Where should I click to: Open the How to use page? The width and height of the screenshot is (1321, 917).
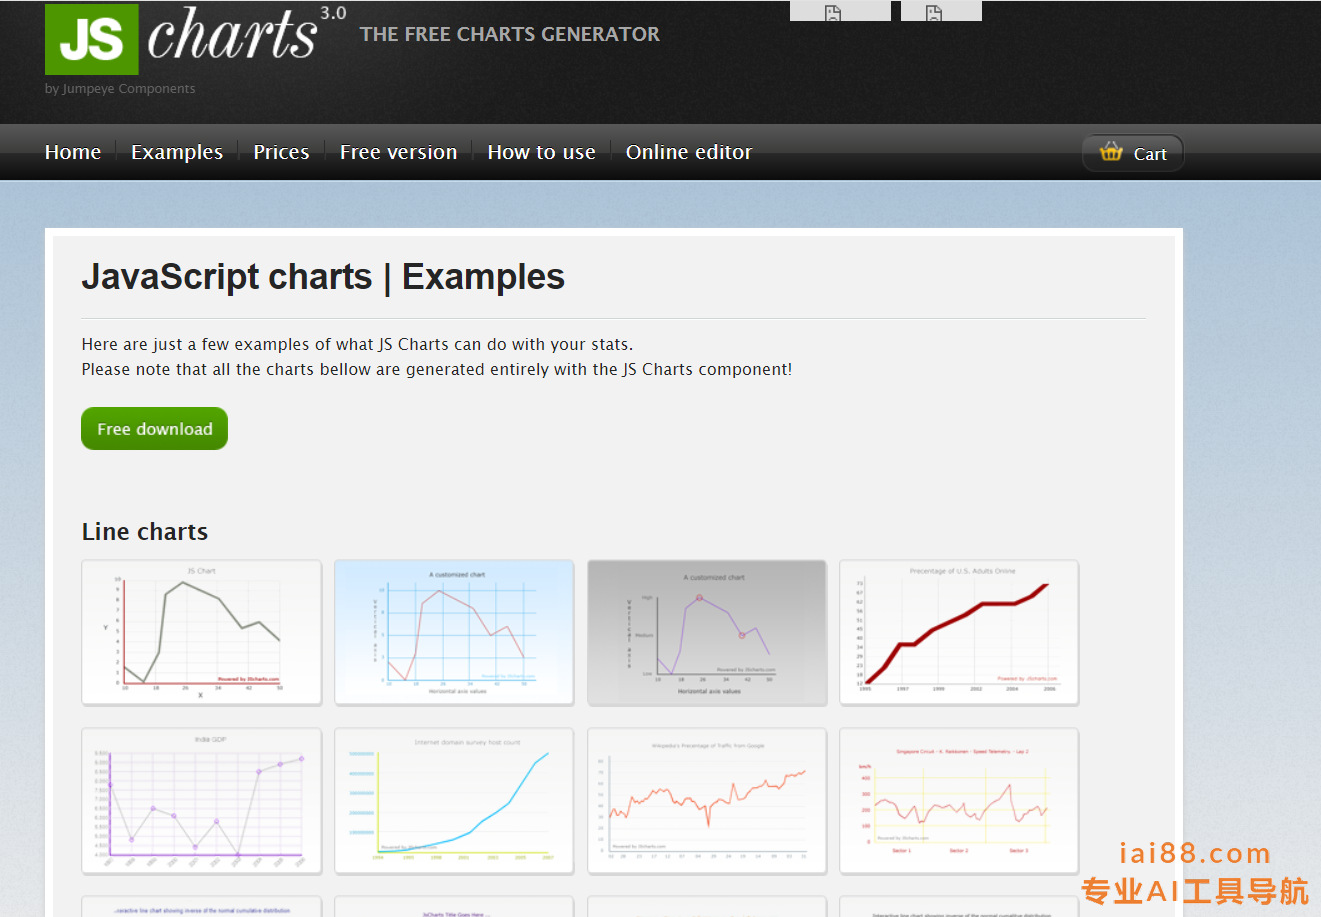pos(541,152)
